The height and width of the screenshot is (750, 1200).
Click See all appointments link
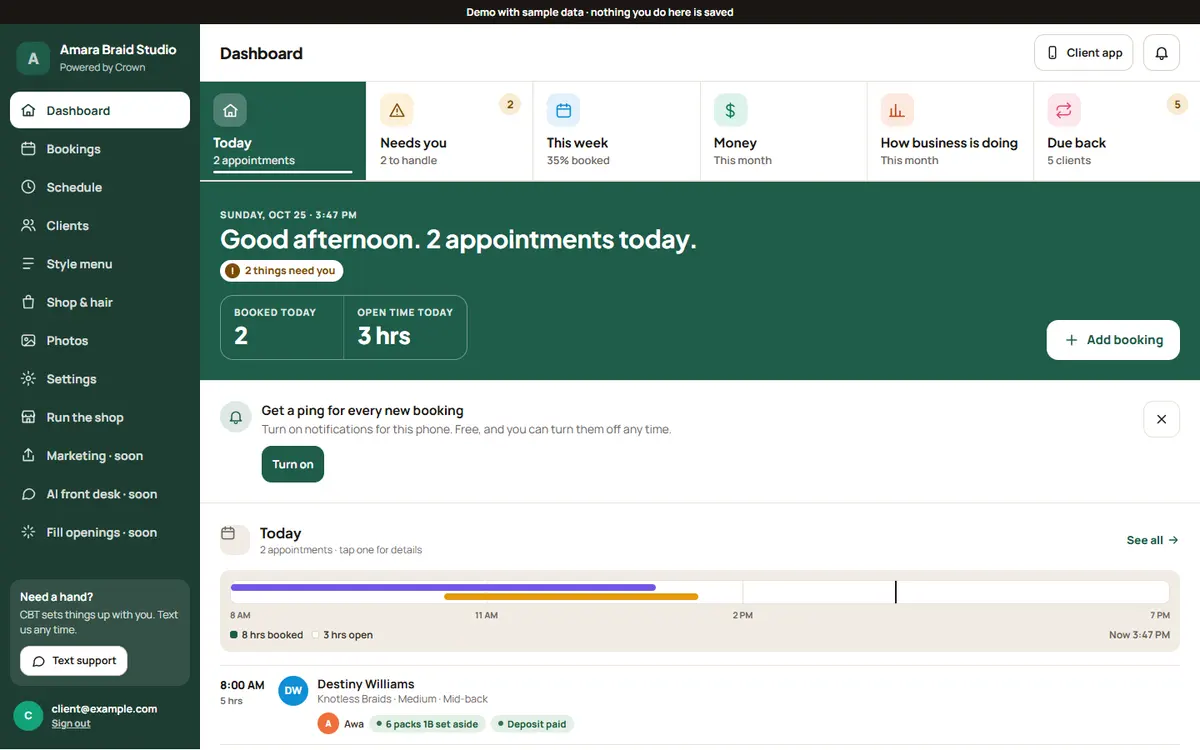[x=1152, y=540]
